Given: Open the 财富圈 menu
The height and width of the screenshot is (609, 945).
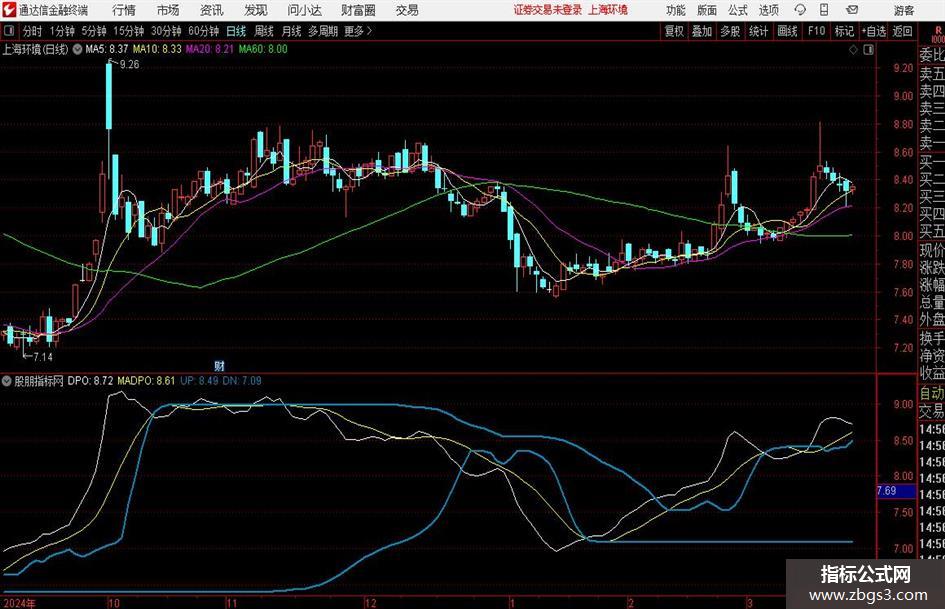Looking at the screenshot, I should coord(358,10).
